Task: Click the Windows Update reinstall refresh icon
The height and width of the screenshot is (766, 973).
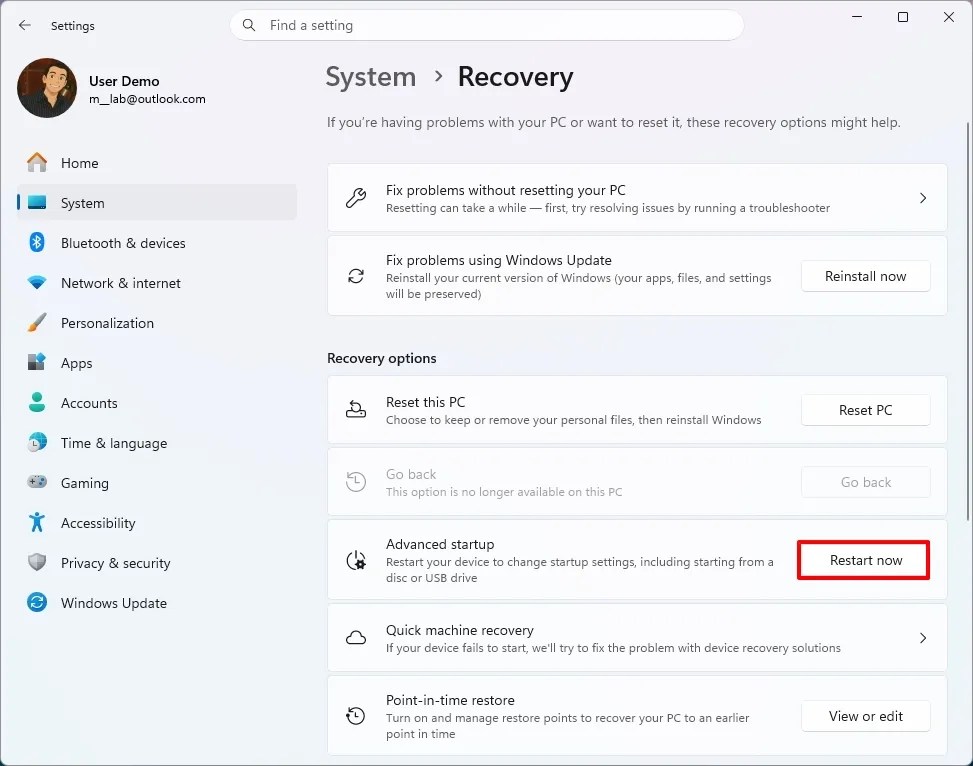Action: pos(356,276)
